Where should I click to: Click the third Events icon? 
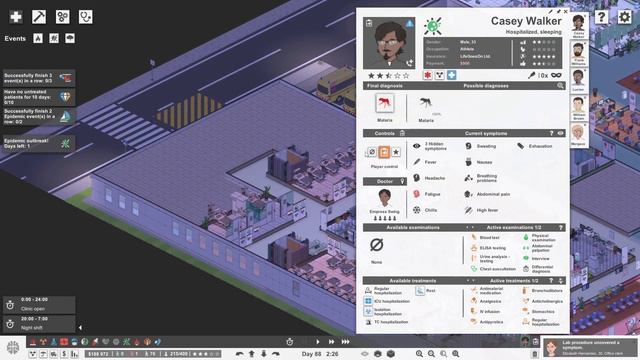pyautogui.click(x=70, y=38)
